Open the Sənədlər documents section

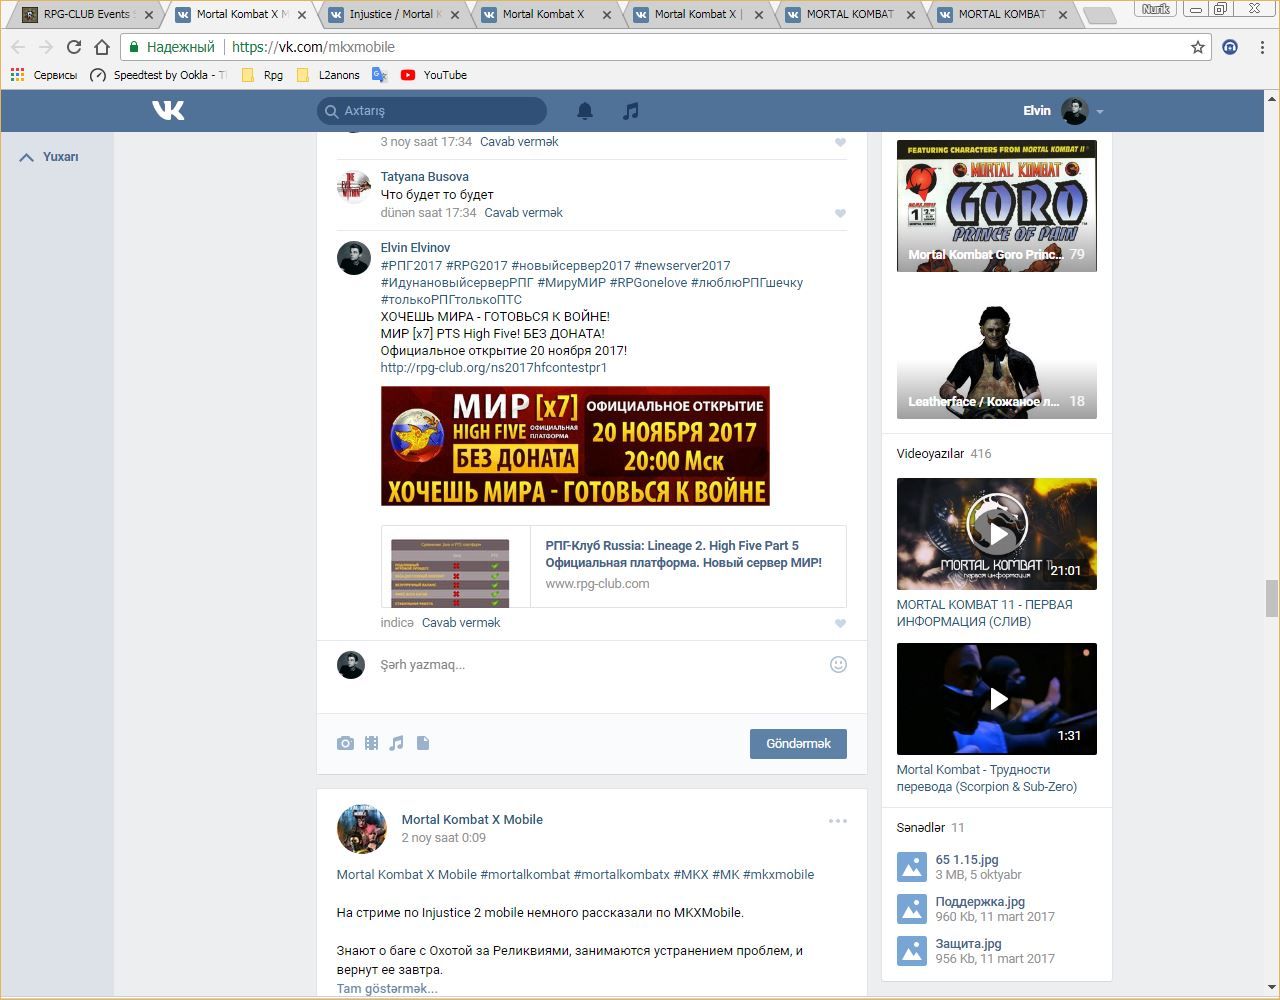click(930, 828)
